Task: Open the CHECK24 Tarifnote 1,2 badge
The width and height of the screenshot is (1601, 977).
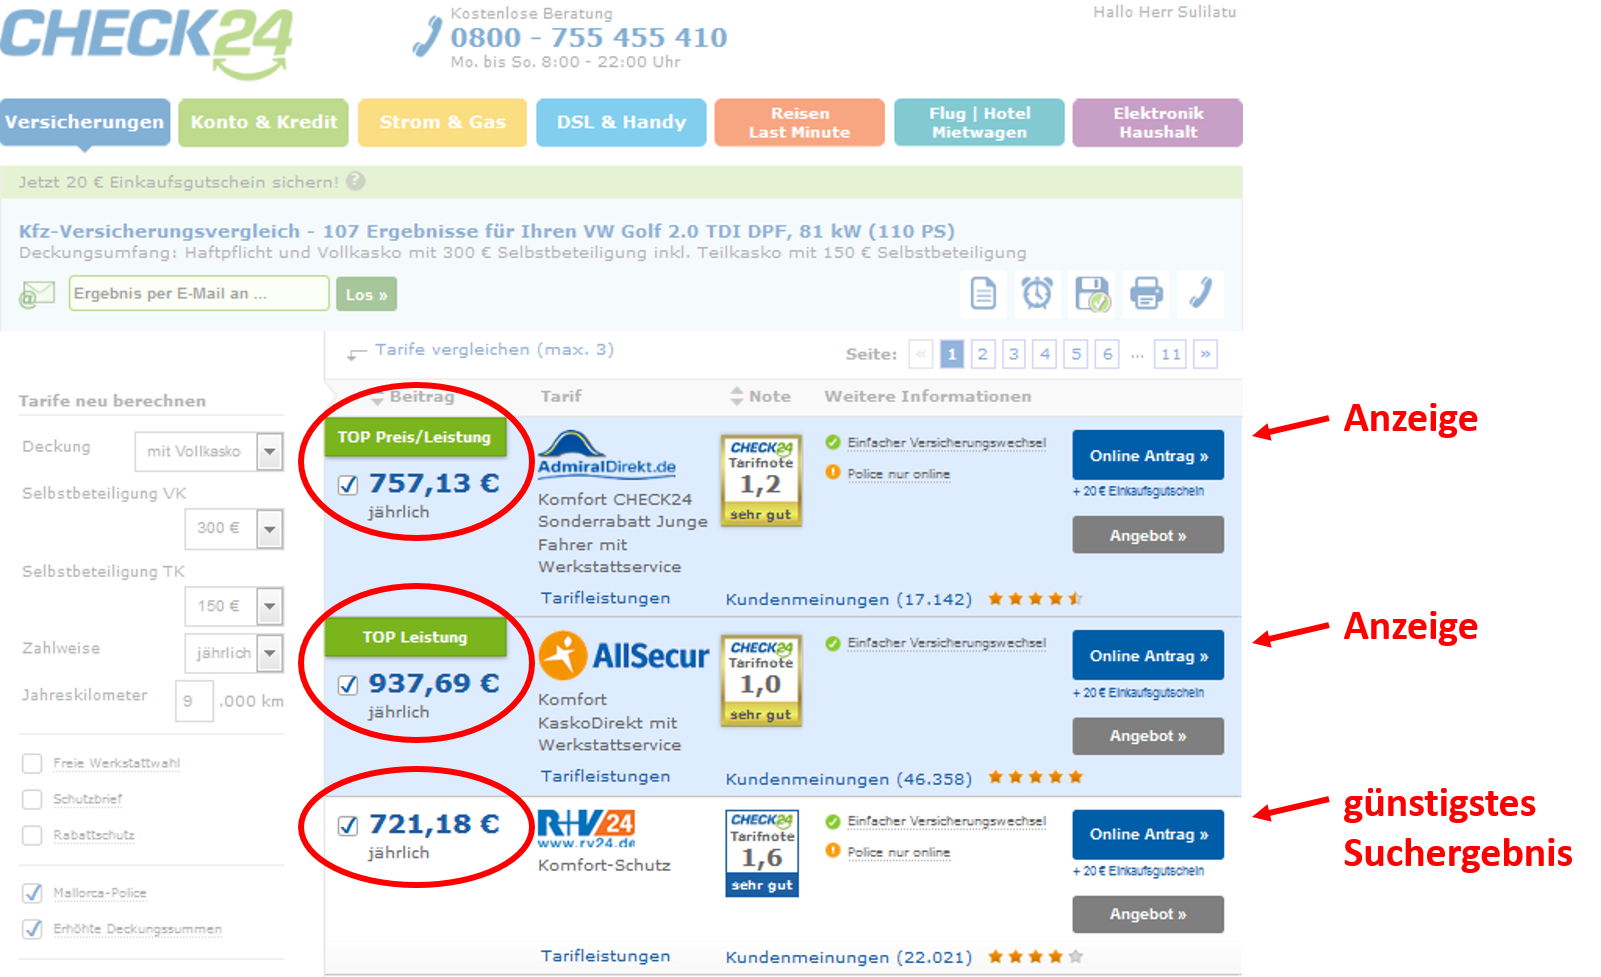Action: (x=761, y=480)
